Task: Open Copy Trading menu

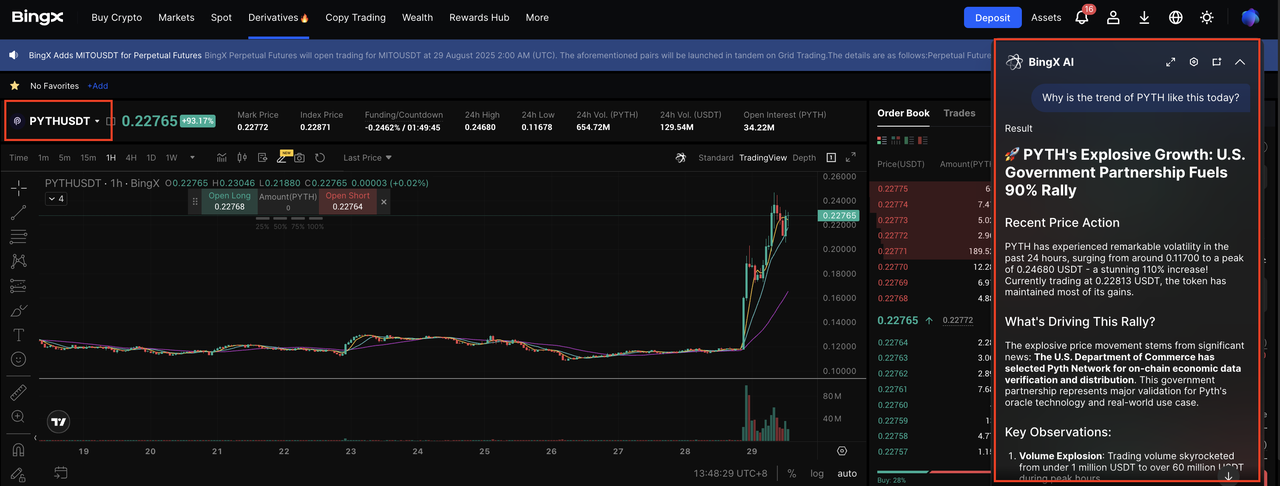Action: 356,17
